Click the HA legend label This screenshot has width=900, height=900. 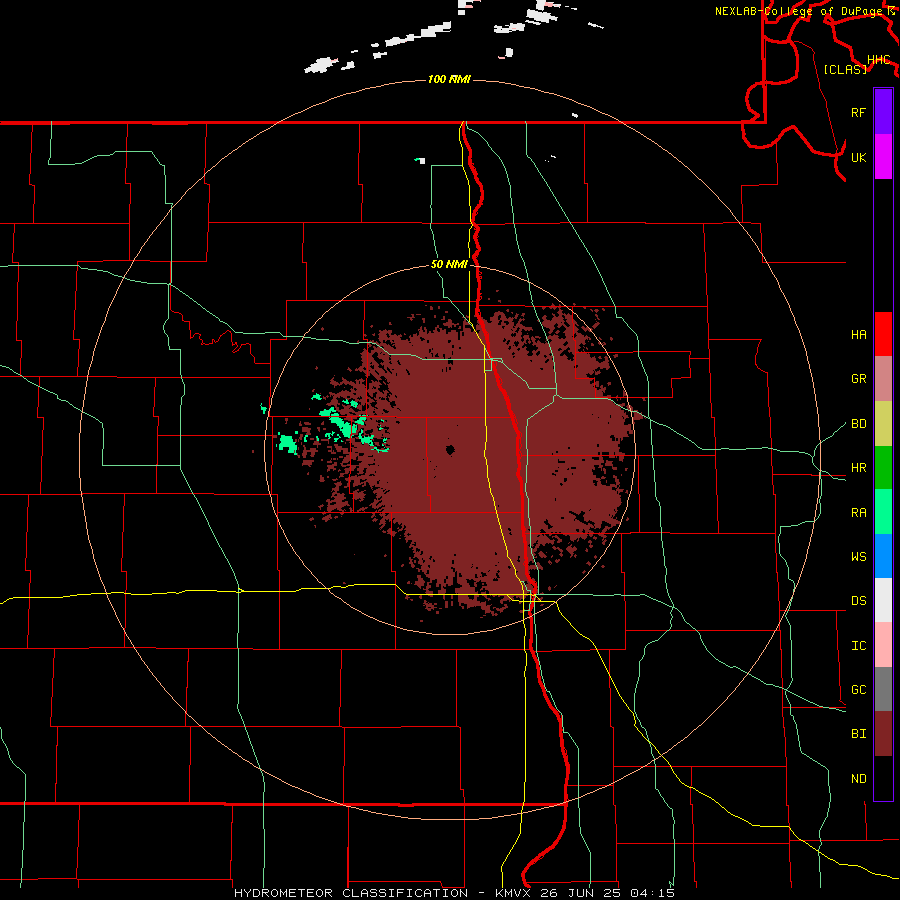(x=858, y=335)
